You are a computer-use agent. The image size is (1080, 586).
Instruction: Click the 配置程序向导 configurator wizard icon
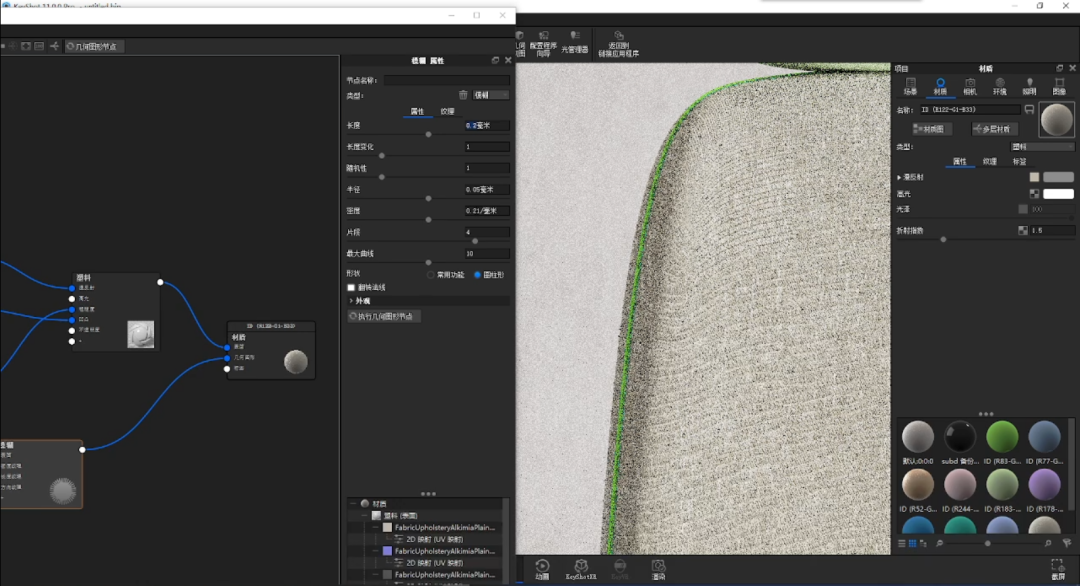point(543,43)
